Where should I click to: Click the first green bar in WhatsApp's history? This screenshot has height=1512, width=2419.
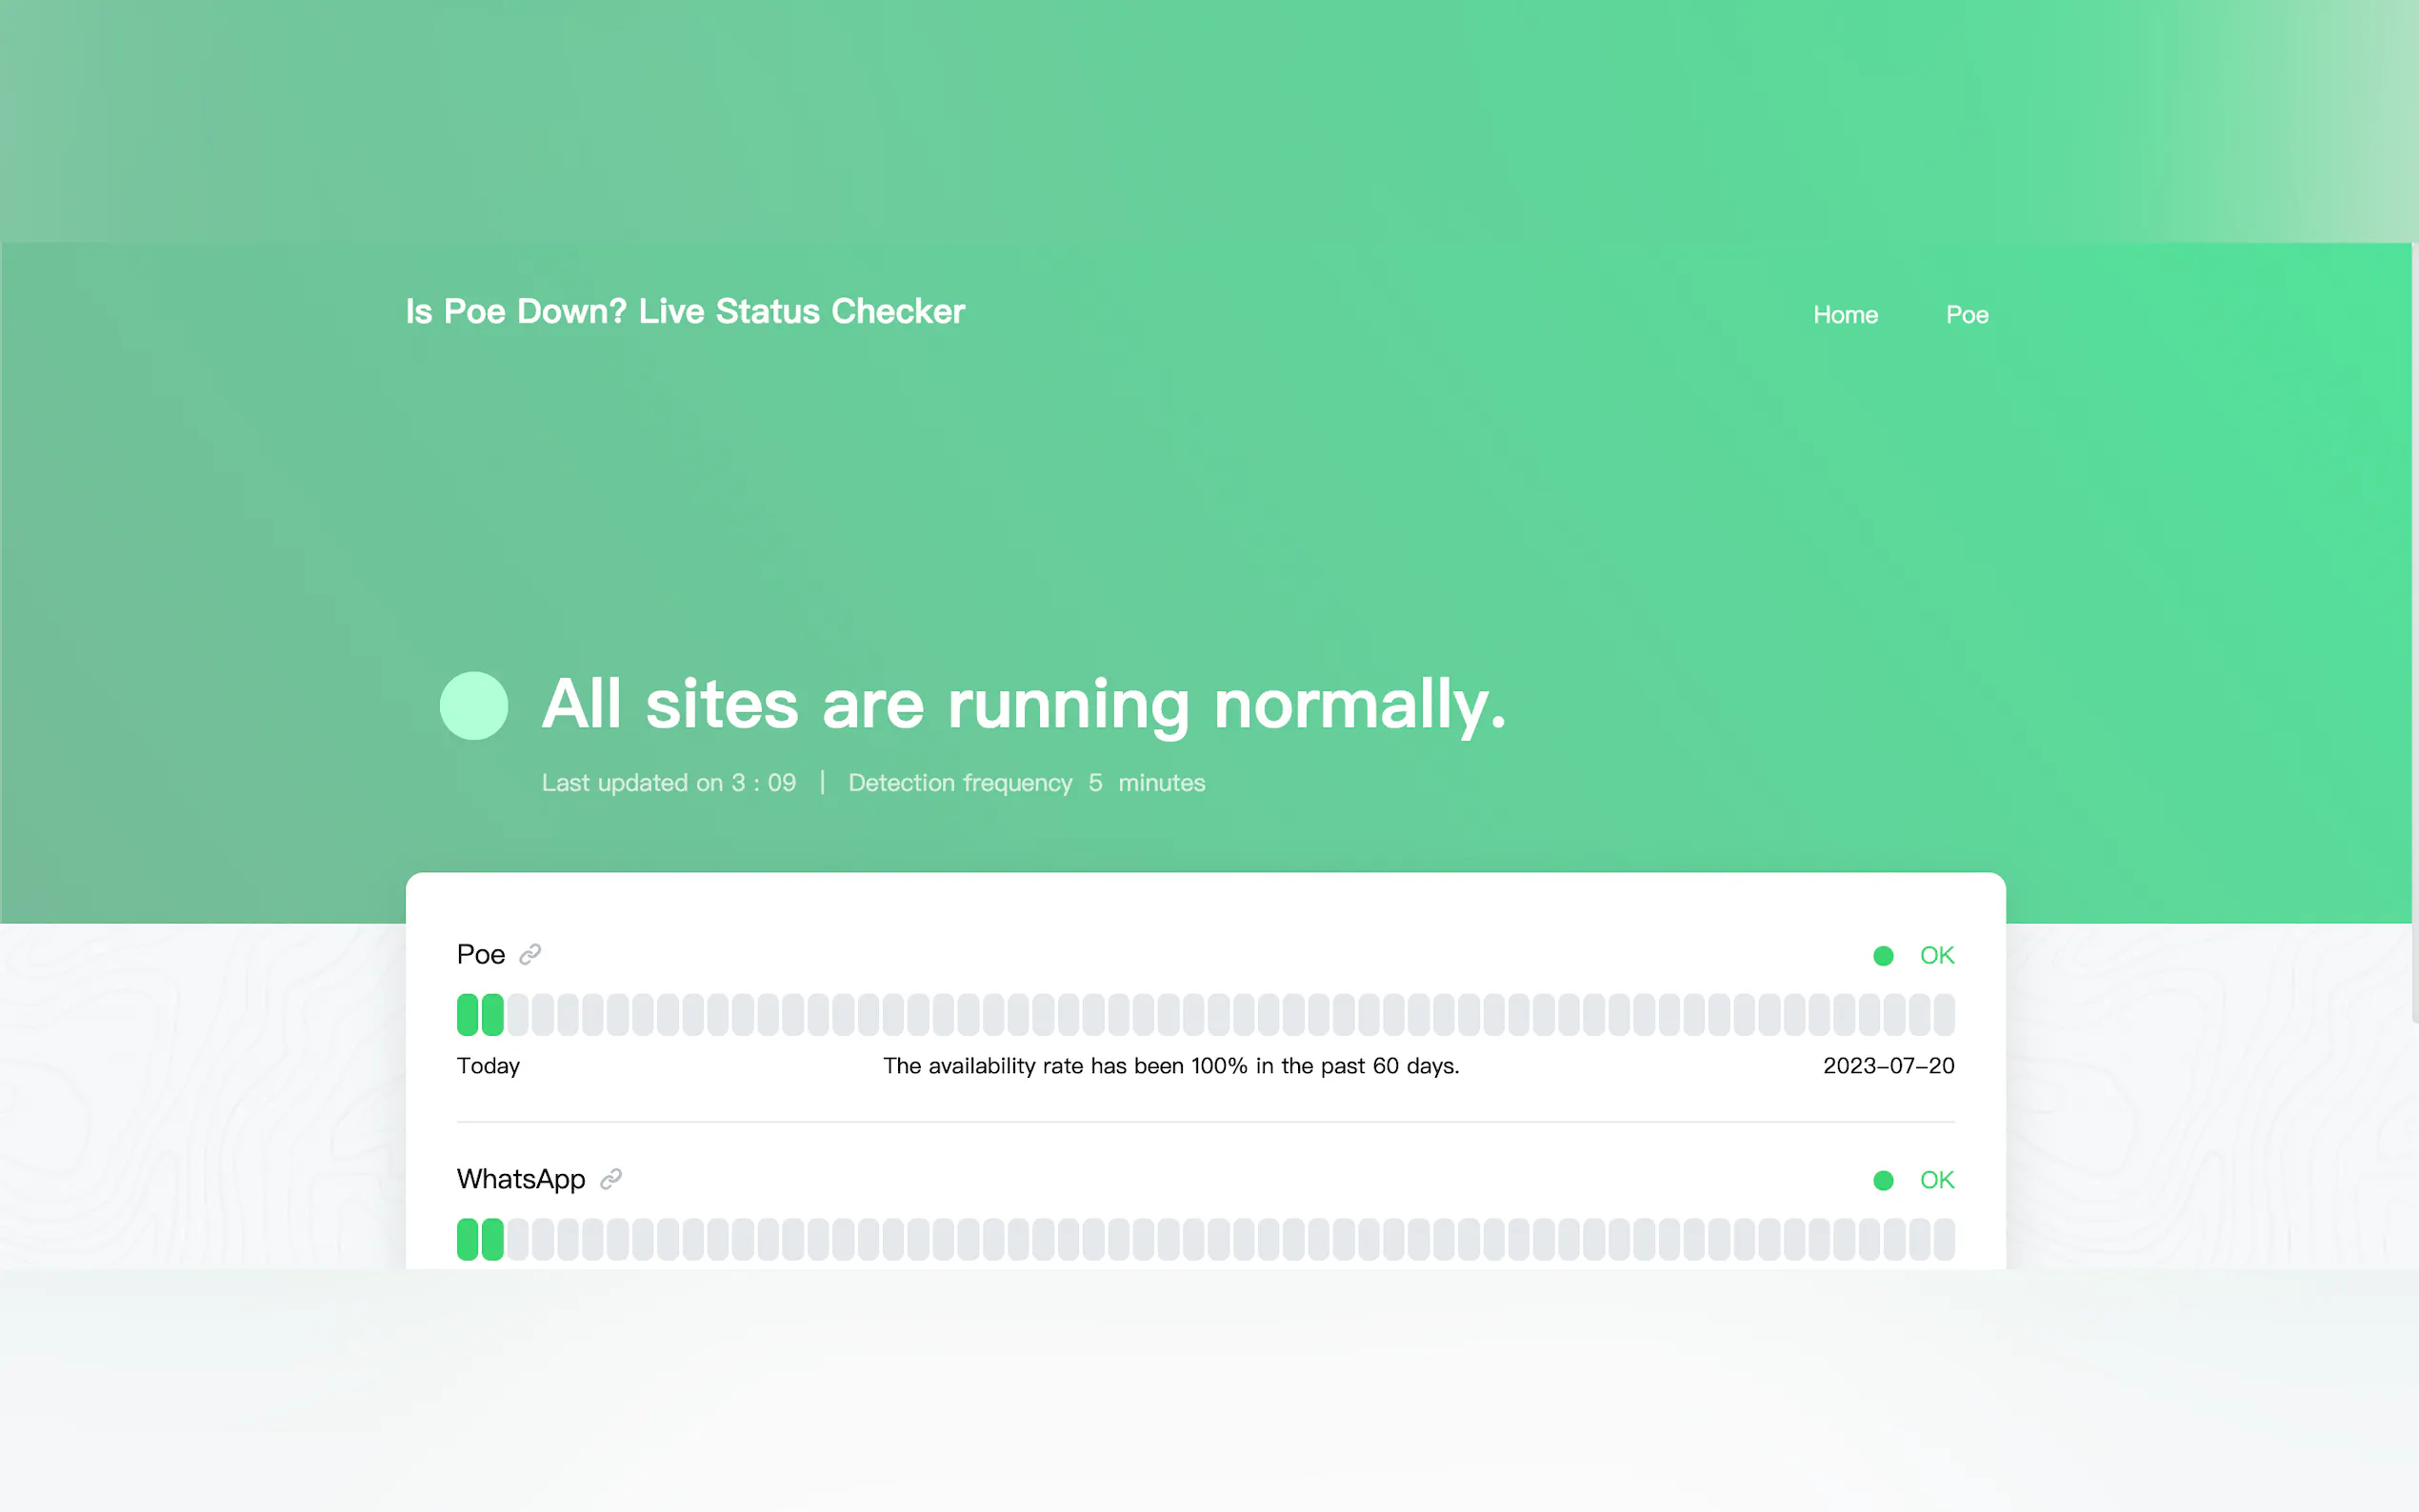click(x=467, y=1239)
